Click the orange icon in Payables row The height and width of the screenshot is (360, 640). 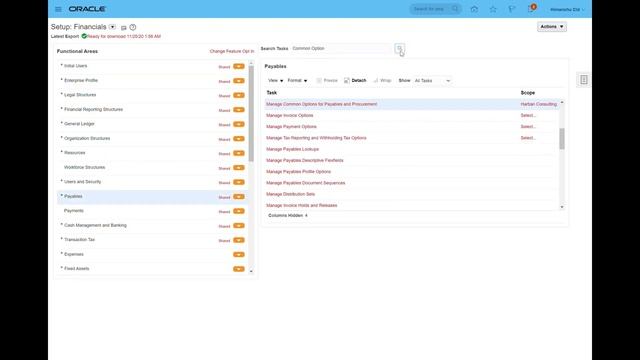pos(239,197)
